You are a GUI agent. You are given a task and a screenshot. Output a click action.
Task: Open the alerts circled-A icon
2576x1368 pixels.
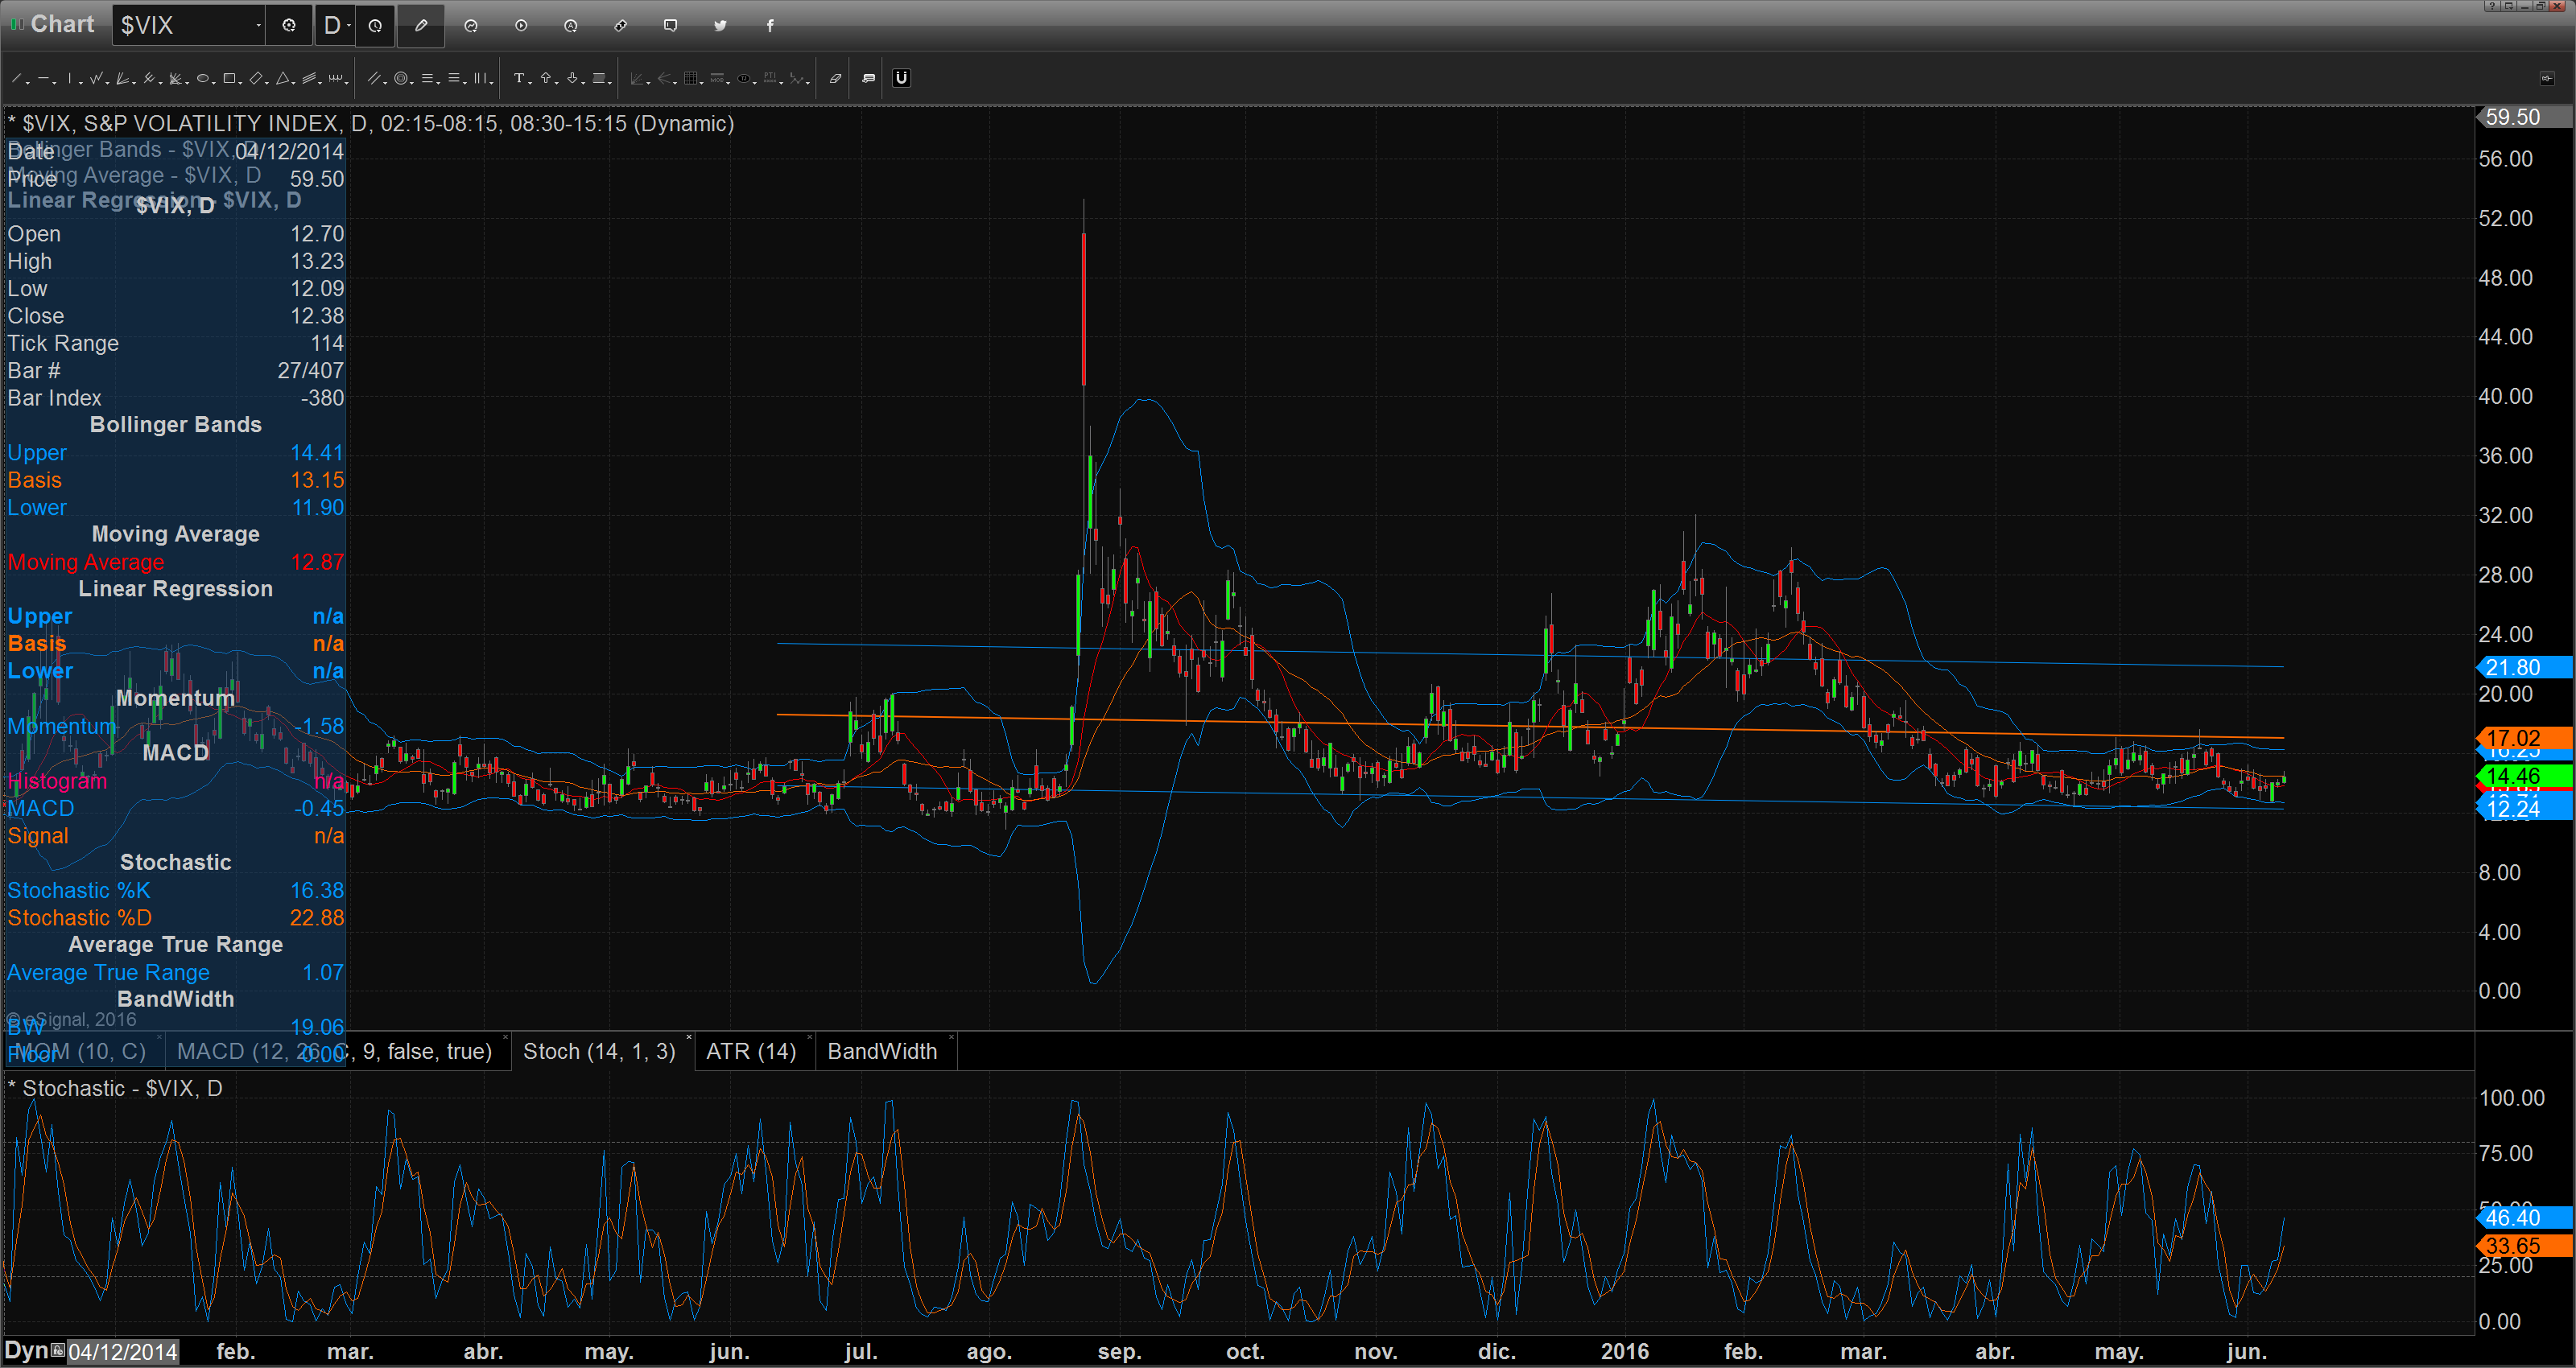[x=571, y=25]
